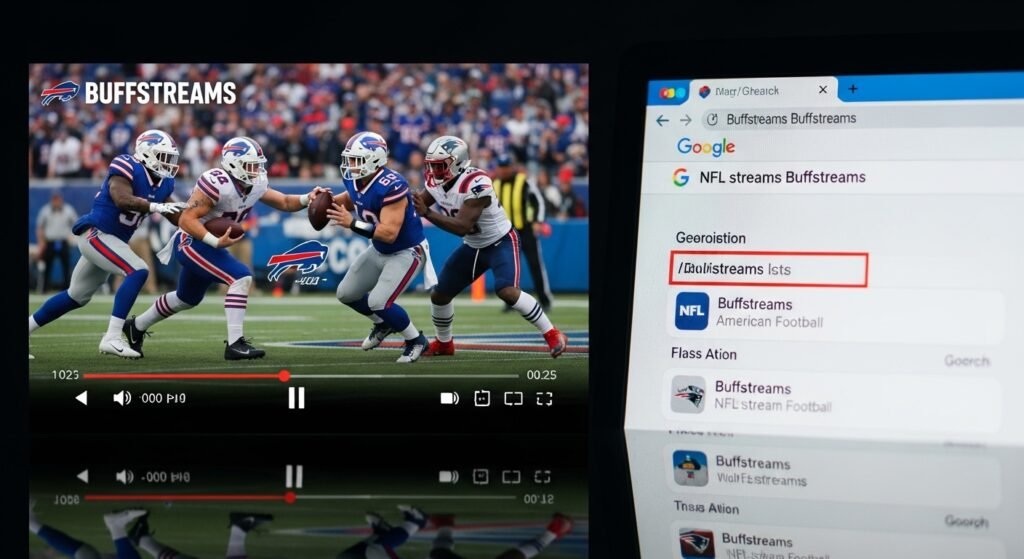Screen dimensions: 1024x559
Task: Click the Google G icon in search field
Action: pyautogui.click(x=680, y=177)
